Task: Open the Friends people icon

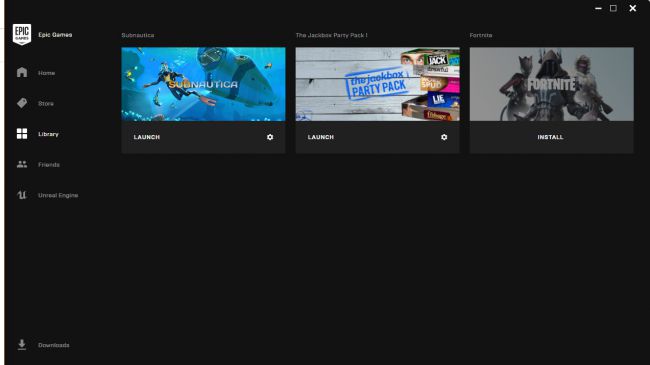Action: 22,164
